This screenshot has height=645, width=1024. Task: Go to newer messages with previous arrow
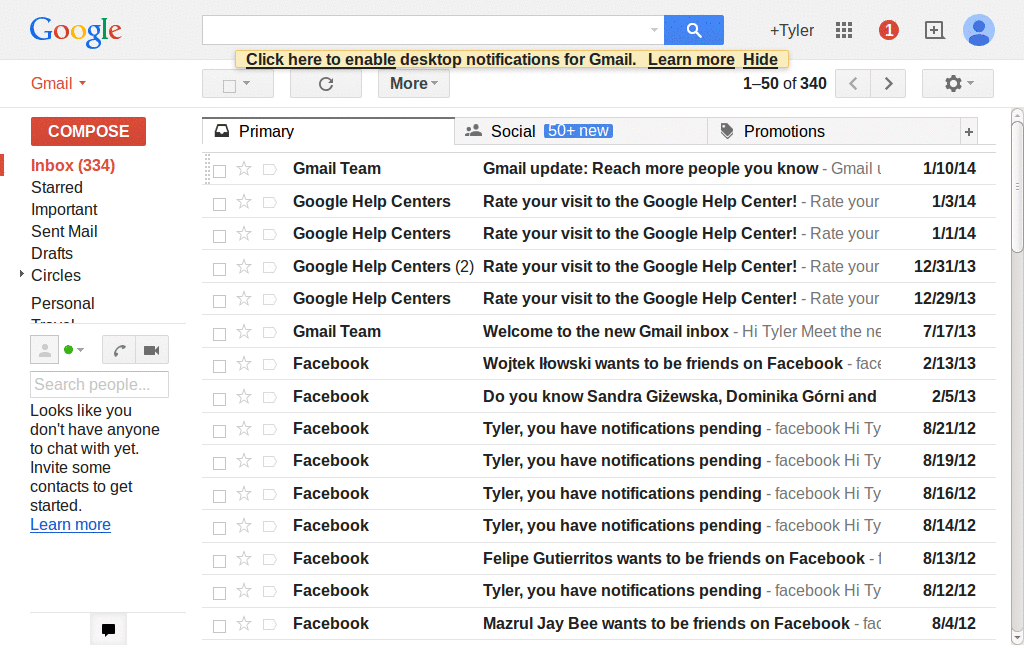853,84
